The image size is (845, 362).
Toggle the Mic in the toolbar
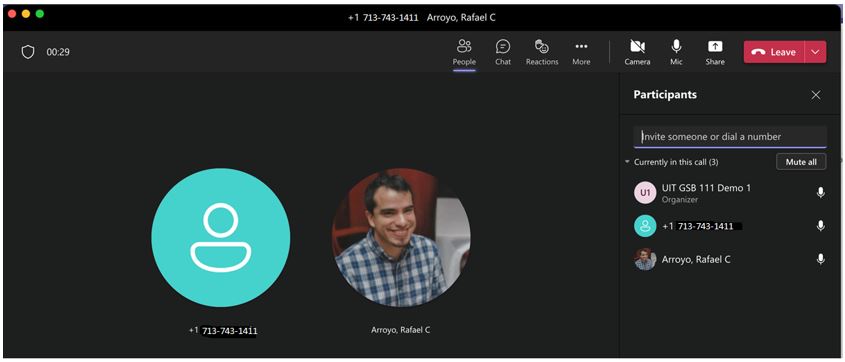676,52
